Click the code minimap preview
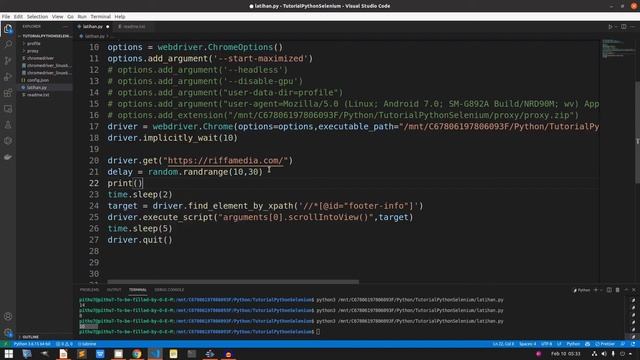640x360 pixels. (617, 49)
